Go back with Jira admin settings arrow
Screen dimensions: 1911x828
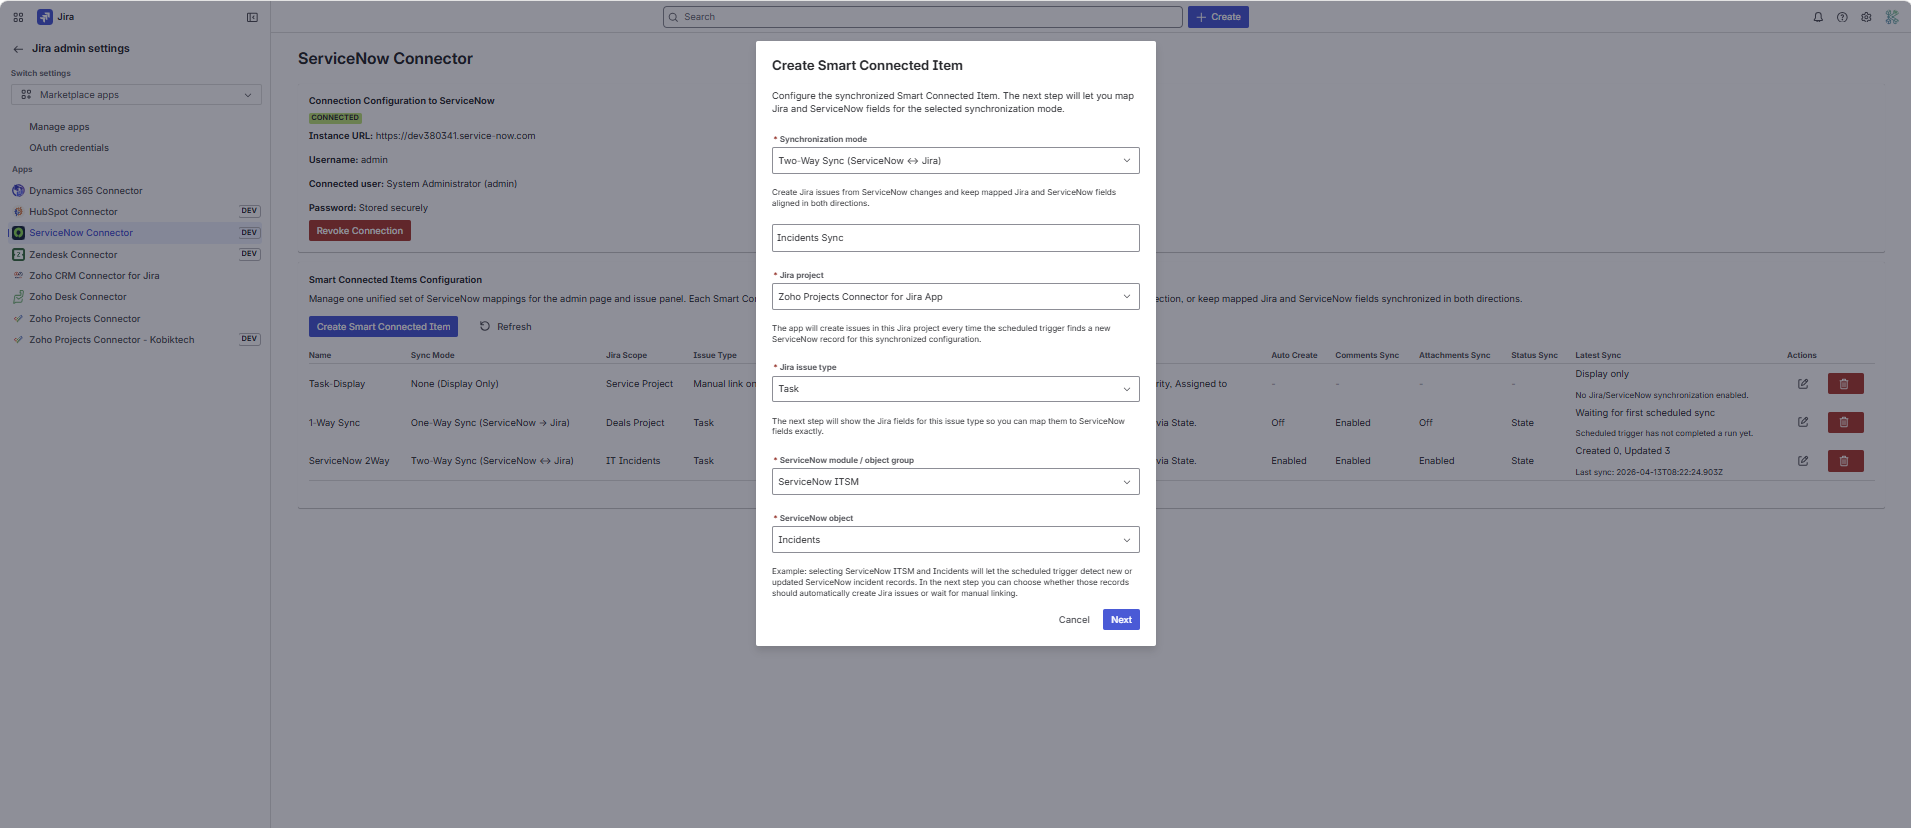(x=18, y=49)
